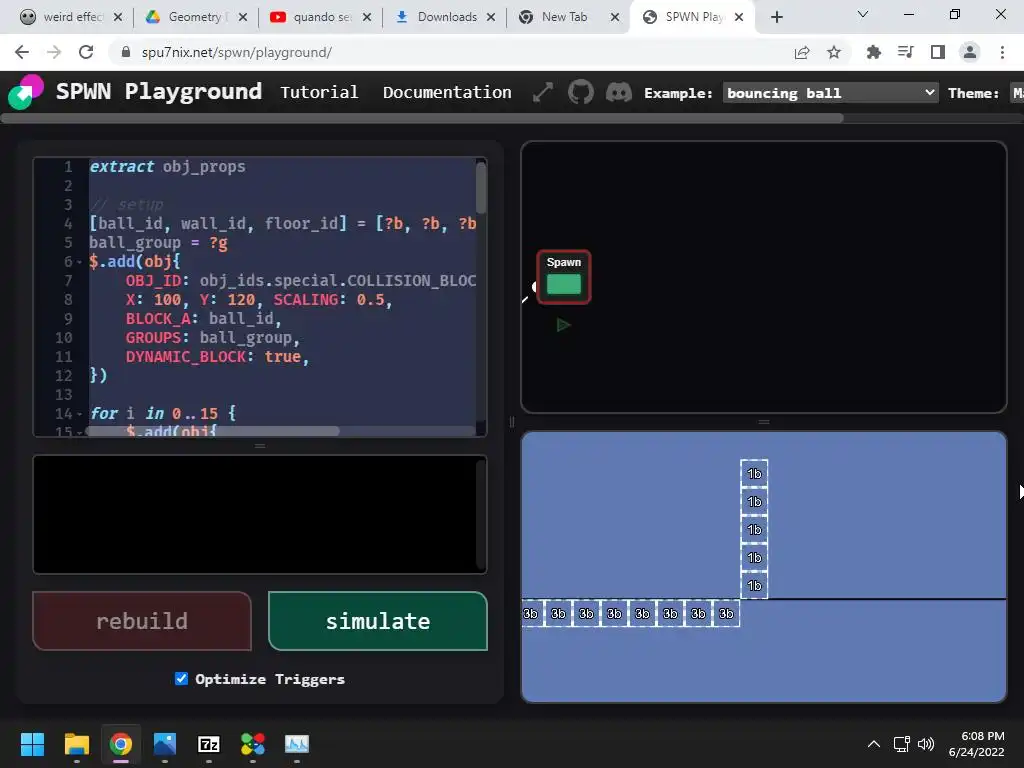The width and height of the screenshot is (1024, 768).
Task: Bookmark this page with the star
Action: pyautogui.click(x=834, y=52)
